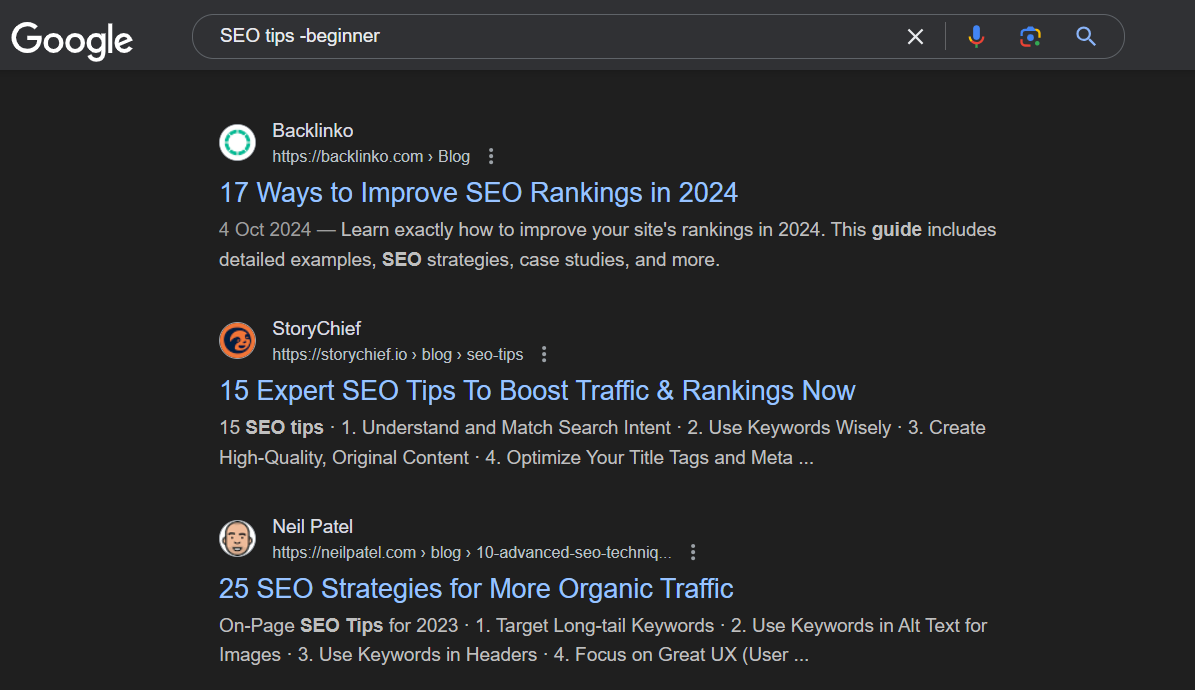Screen dimensions: 1195x690
Task: Click the Google logo
Action: pos(72,40)
